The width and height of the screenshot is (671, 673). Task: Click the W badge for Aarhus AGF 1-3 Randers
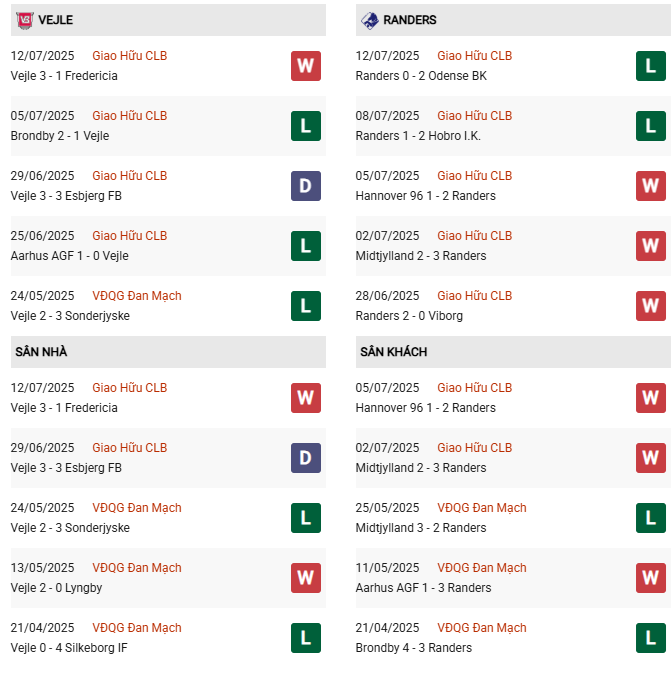[651, 578]
